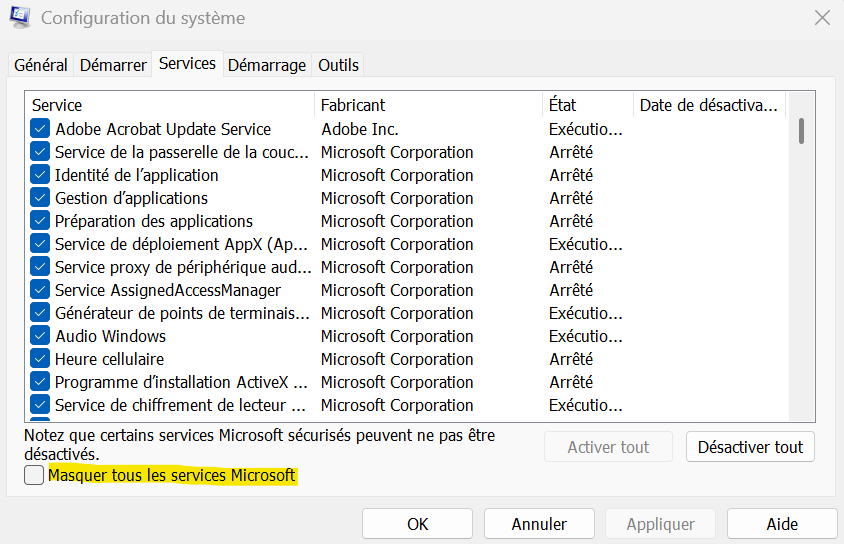Image resolution: width=844 pixels, height=544 pixels.
Task: Go to the Outils tab
Action: coord(338,65)
